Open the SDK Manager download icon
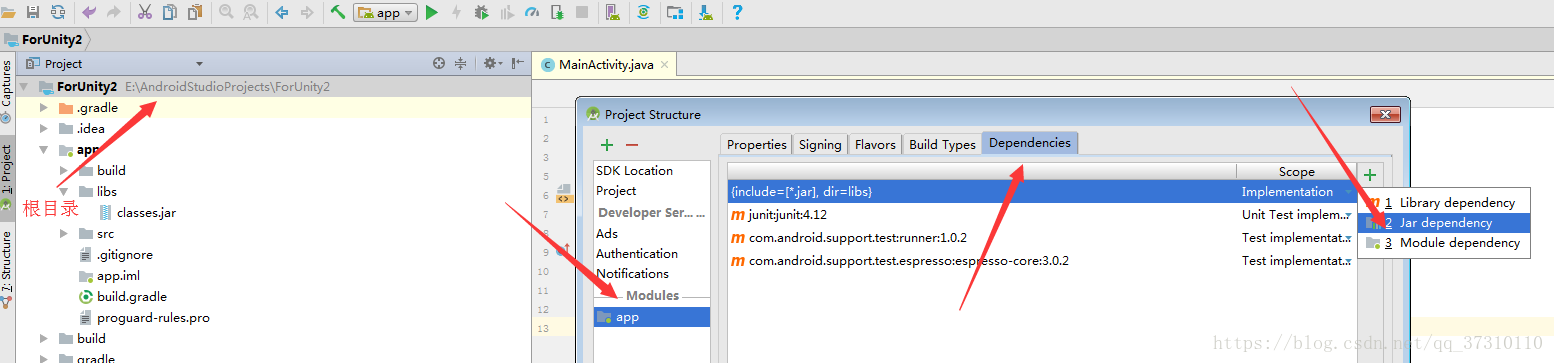The width and height of the screenshot is (1554, 363). tap(706, 12)
